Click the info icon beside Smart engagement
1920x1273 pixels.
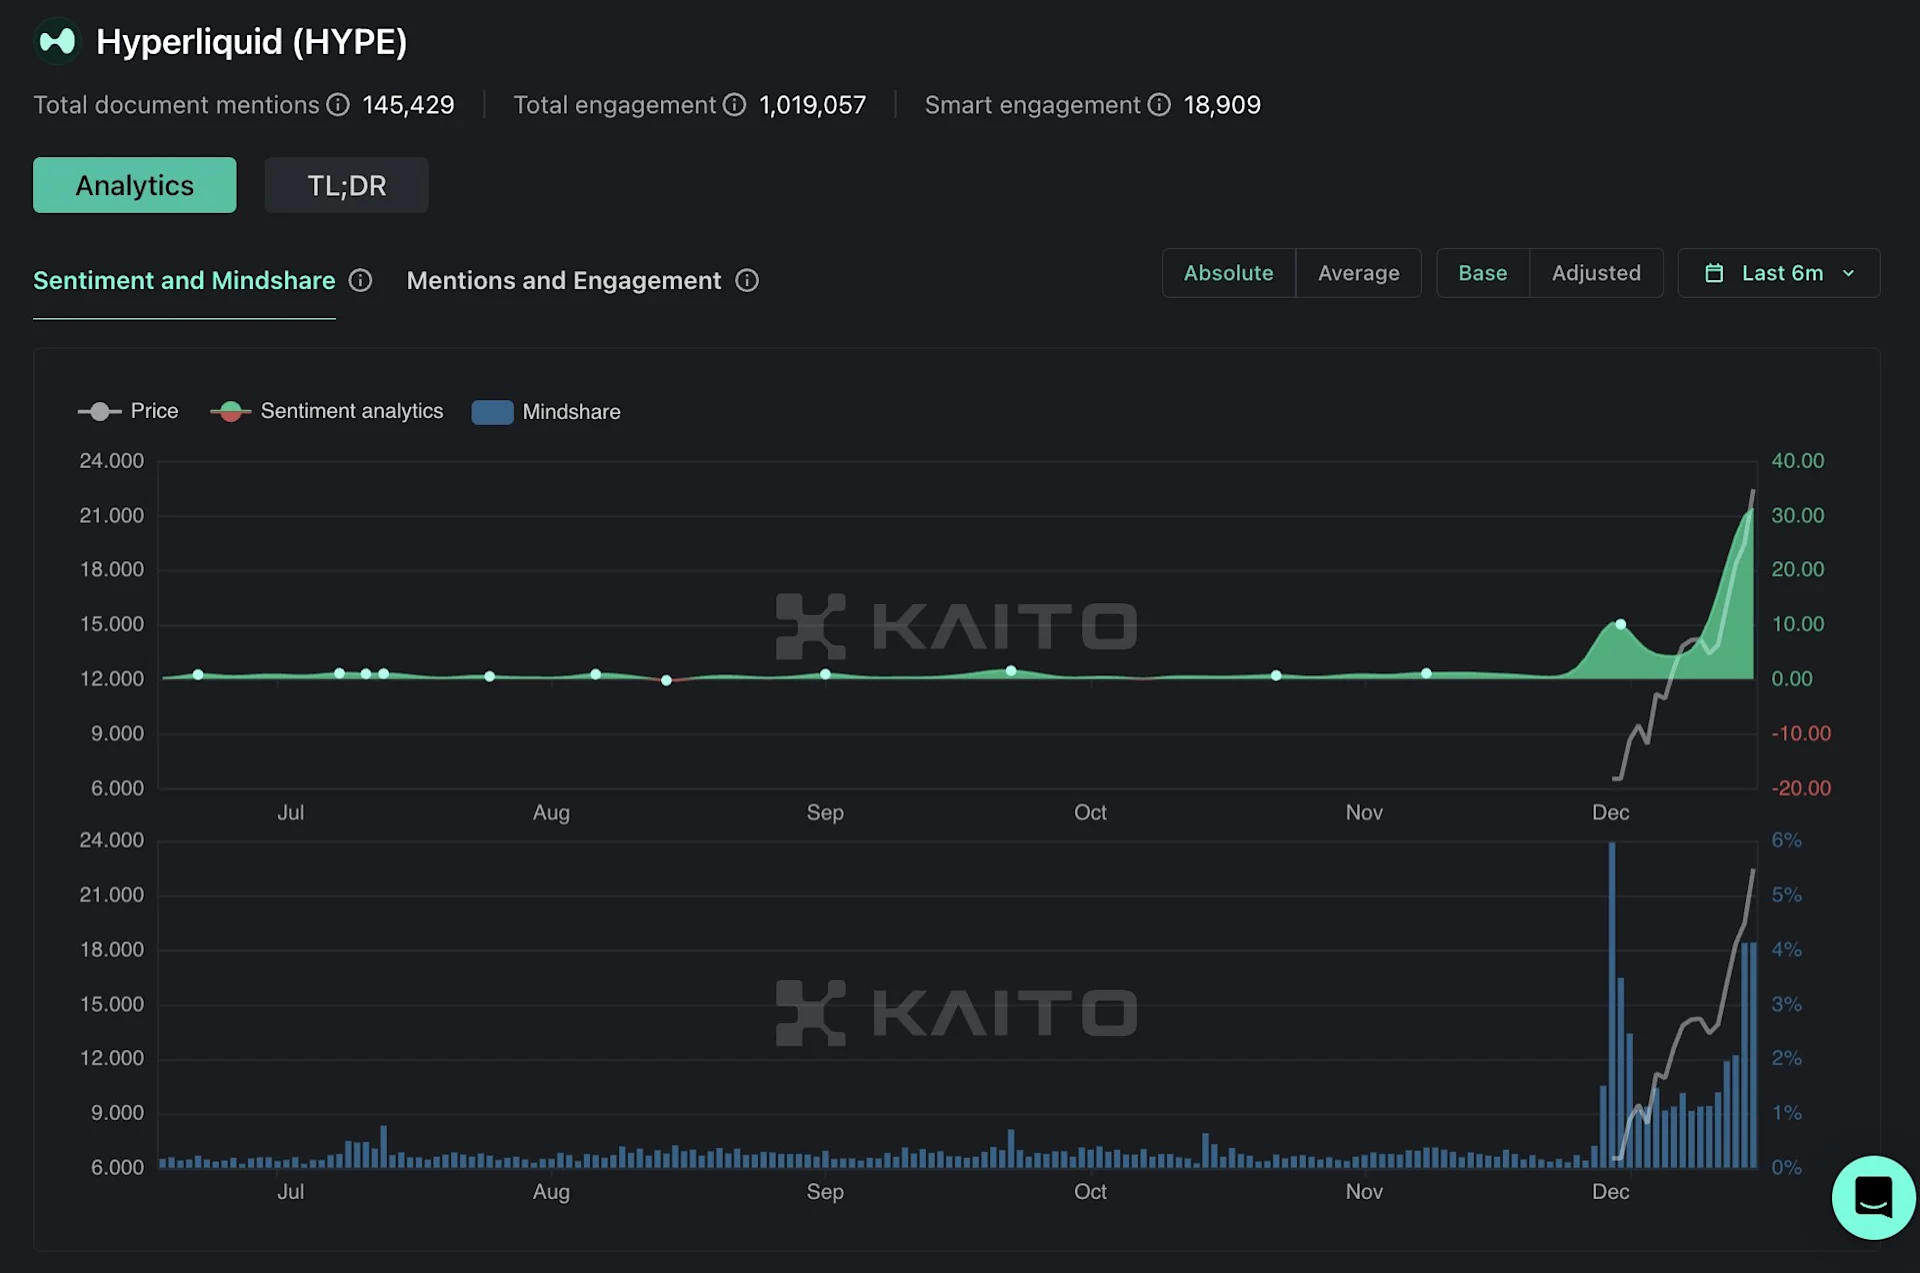(x=1159, y=105)
